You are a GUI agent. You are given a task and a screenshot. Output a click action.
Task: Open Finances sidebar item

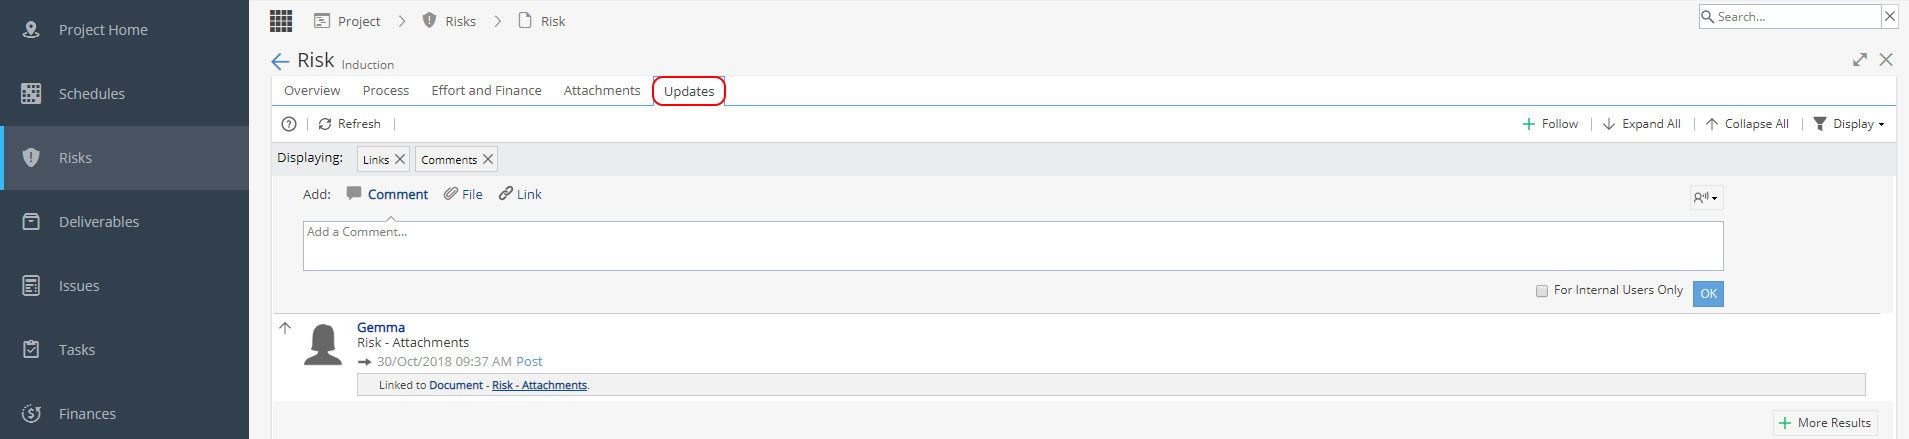tap(124, 414)
